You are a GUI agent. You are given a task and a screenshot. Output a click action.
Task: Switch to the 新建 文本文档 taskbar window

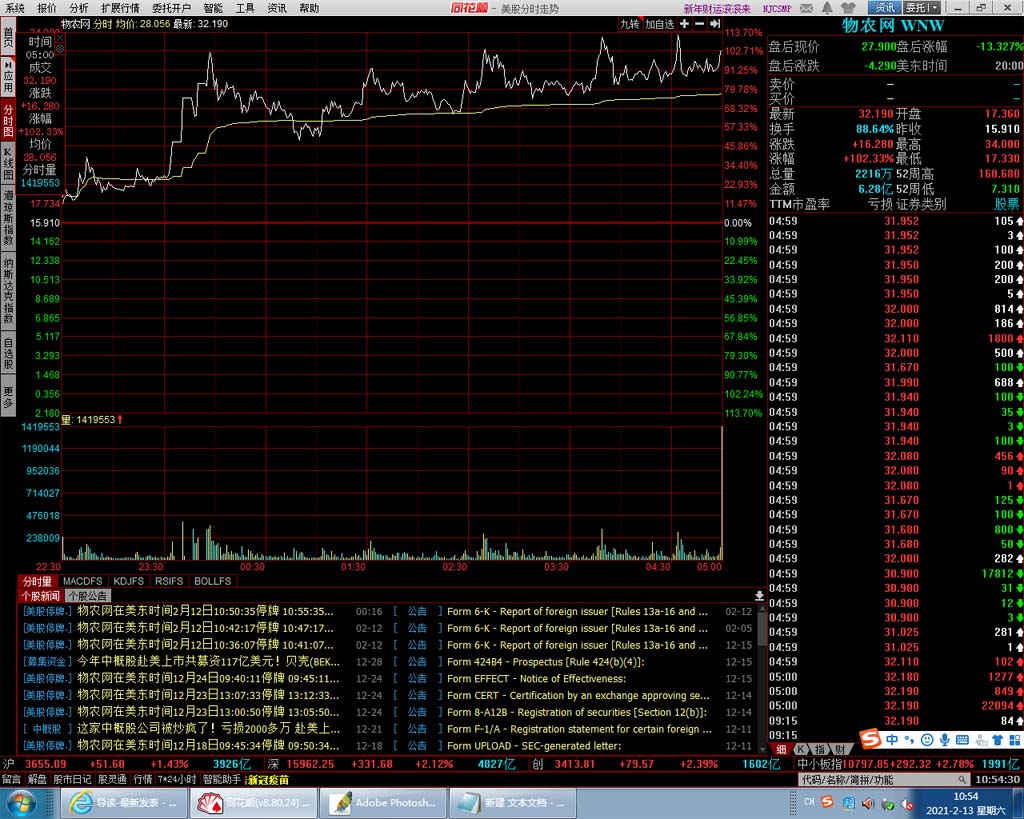(513, 803)
